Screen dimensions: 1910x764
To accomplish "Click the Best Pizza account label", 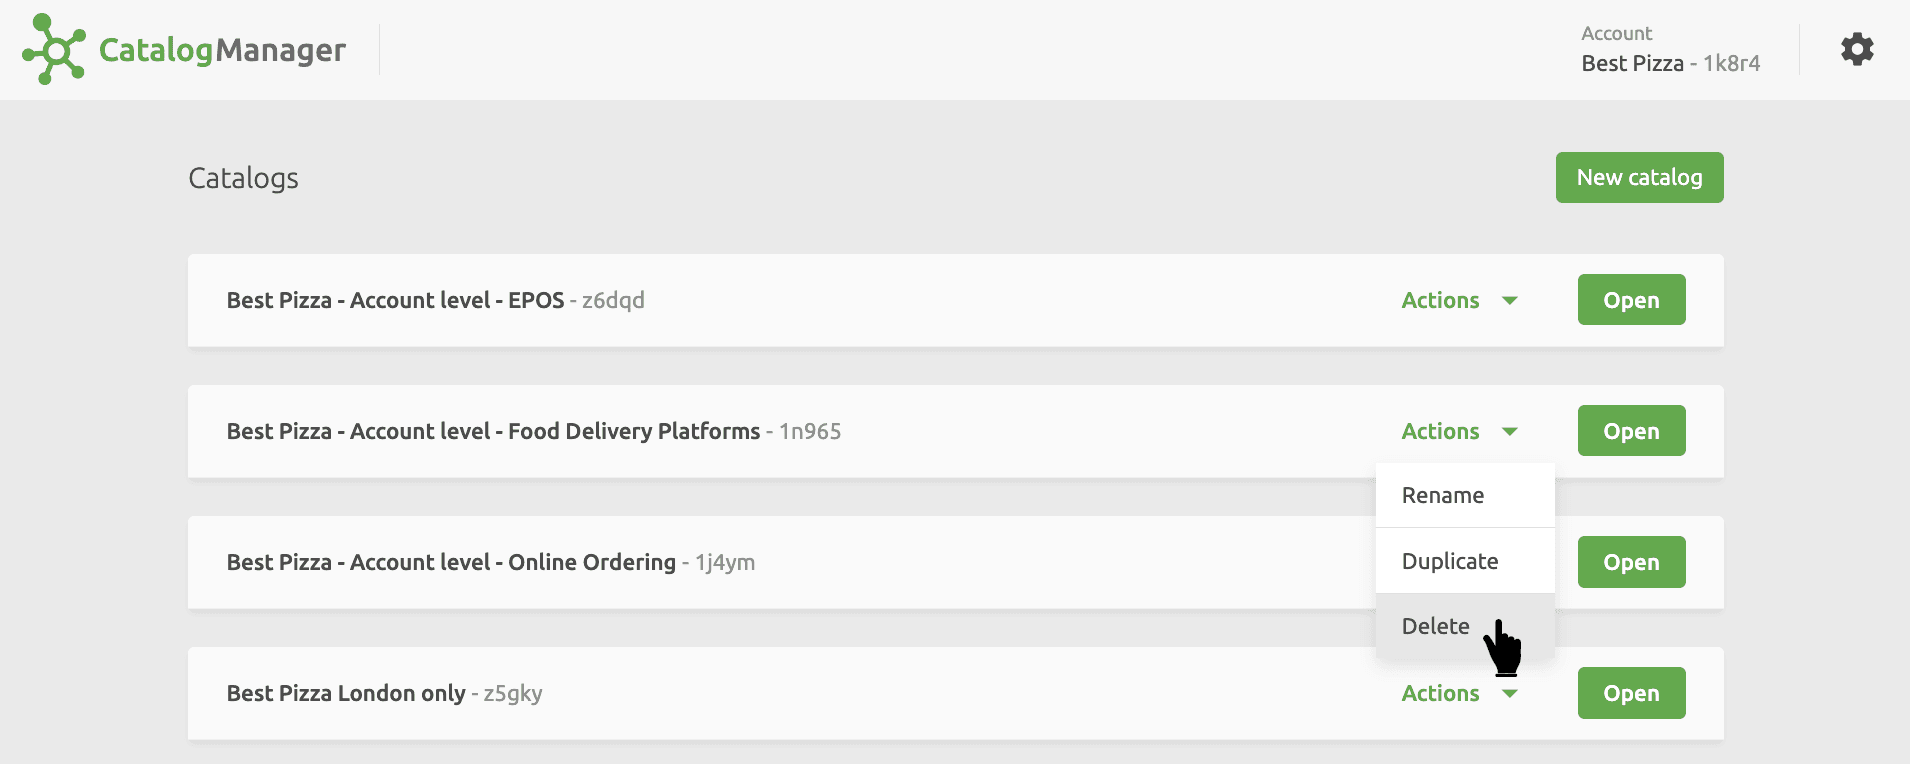I will click(x=1635, y=62).
